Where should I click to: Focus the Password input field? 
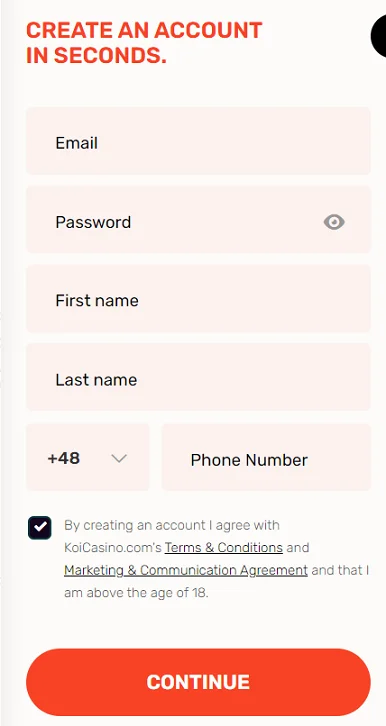198,219
